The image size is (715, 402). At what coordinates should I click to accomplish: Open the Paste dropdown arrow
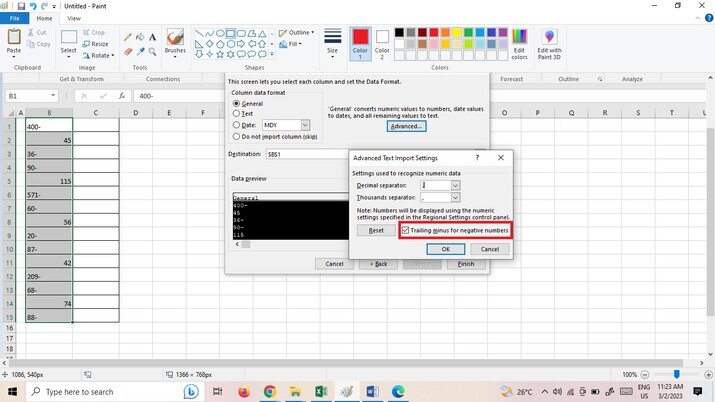[14, 57]
